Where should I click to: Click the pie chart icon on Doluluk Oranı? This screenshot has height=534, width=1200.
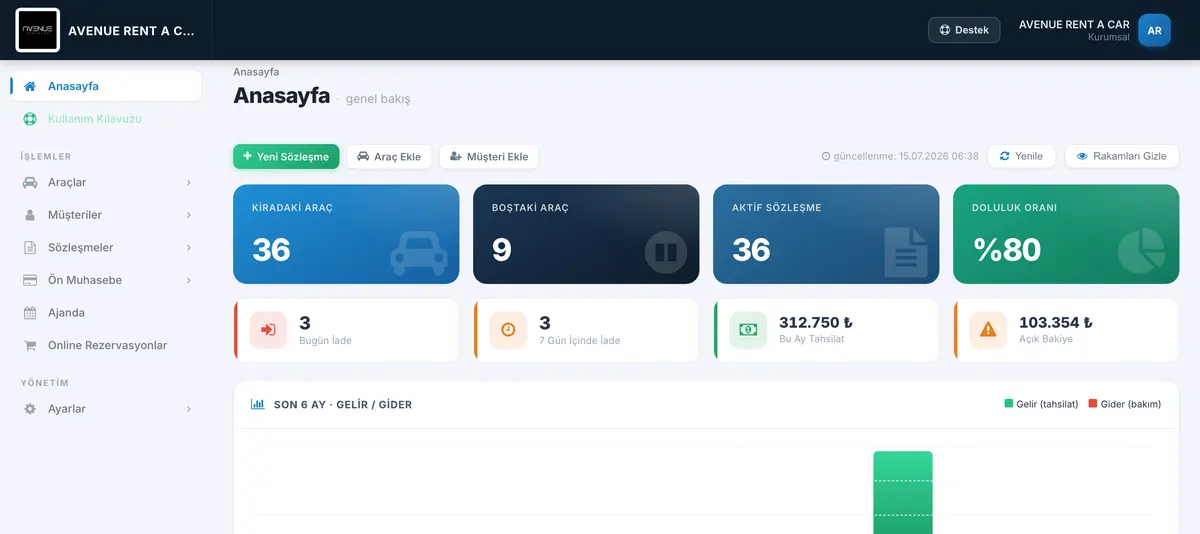tap(1141, 251)
